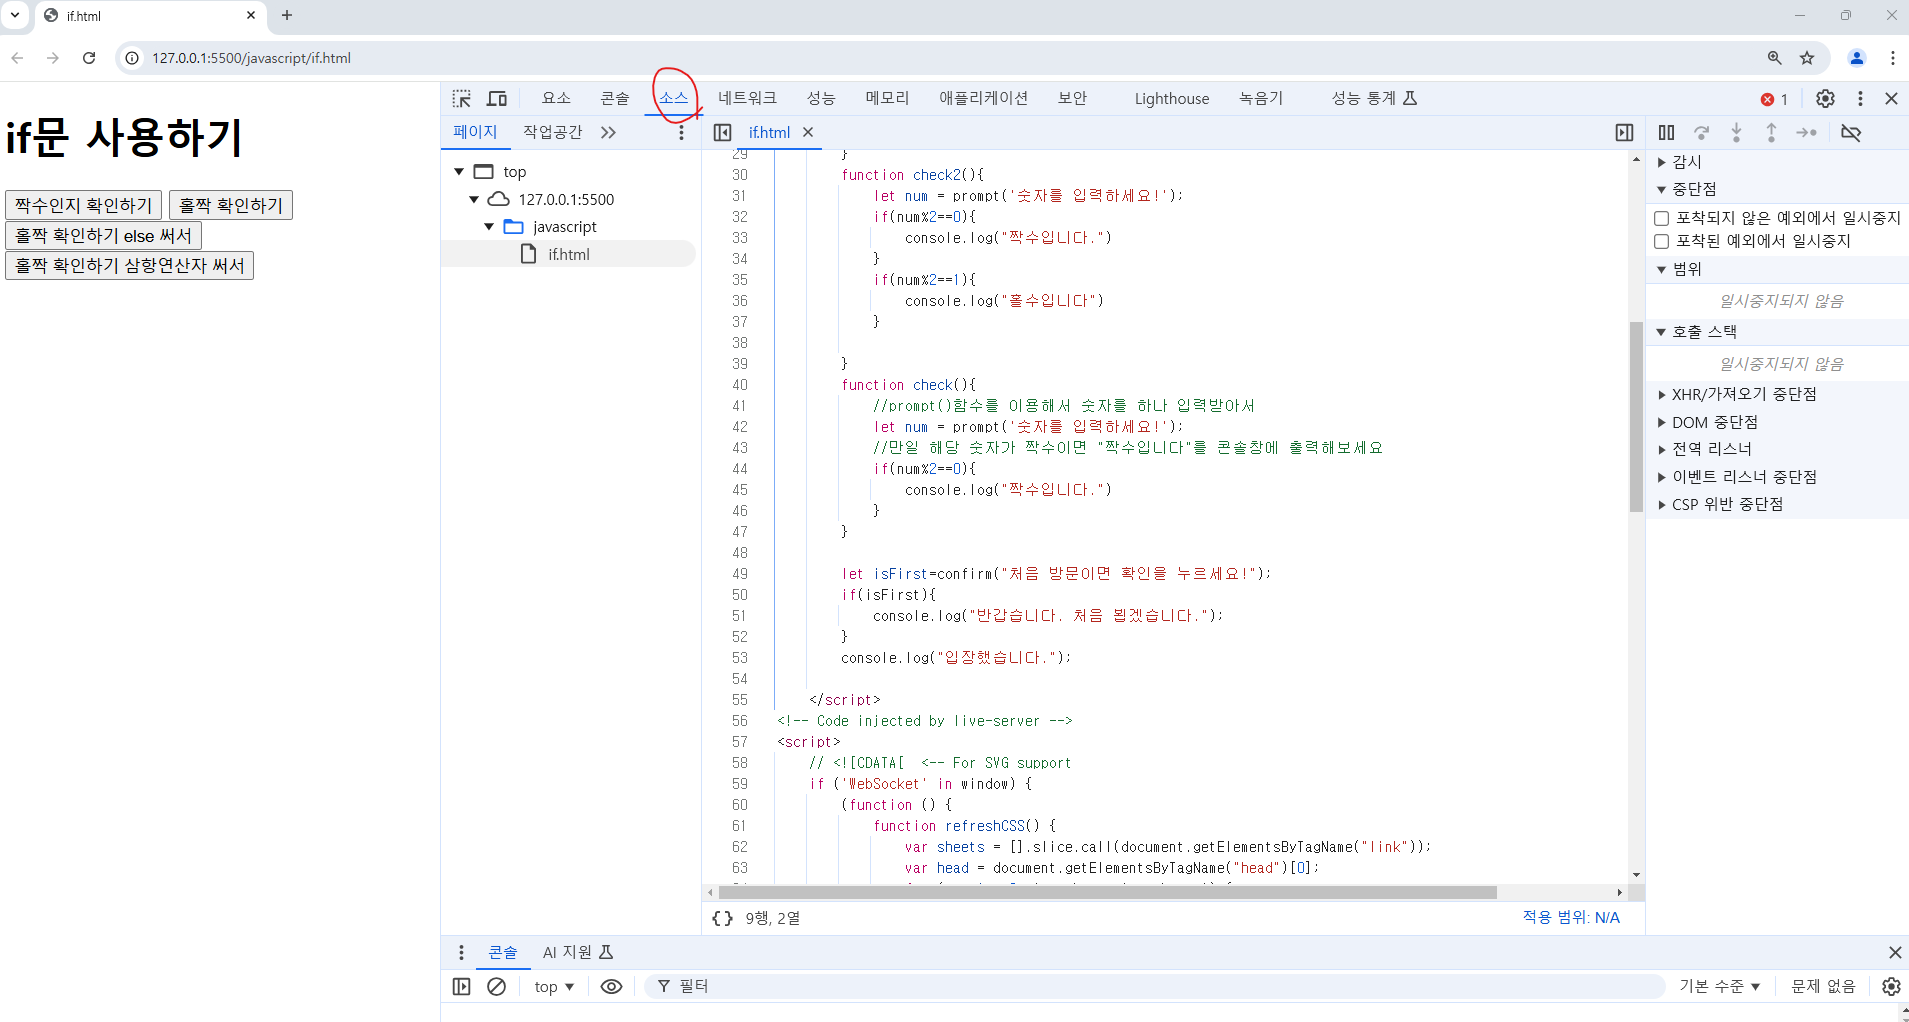This screenshot has width=1909, height=1022.
Task: Click the step over function icon
Action: point(1701,132)
